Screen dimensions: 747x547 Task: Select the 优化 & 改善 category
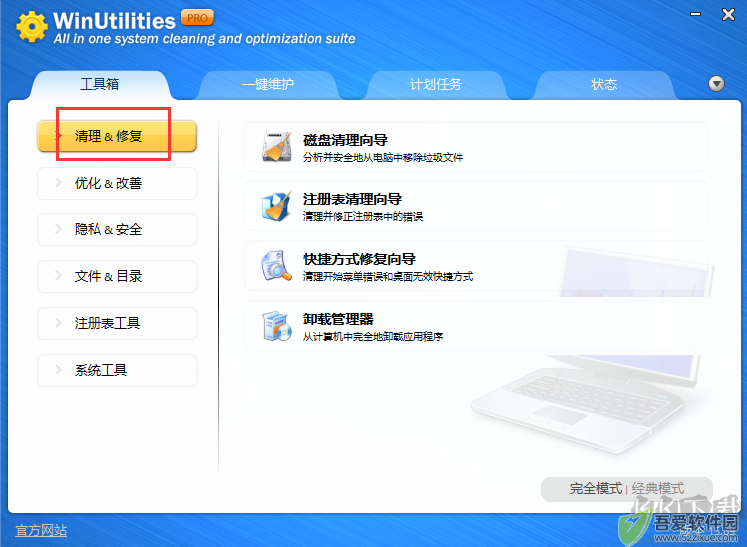[117, 183]
